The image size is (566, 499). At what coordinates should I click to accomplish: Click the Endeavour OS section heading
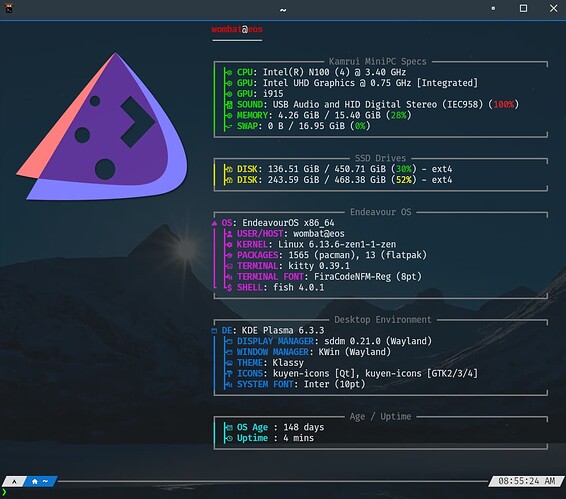[x=380, y=212]
